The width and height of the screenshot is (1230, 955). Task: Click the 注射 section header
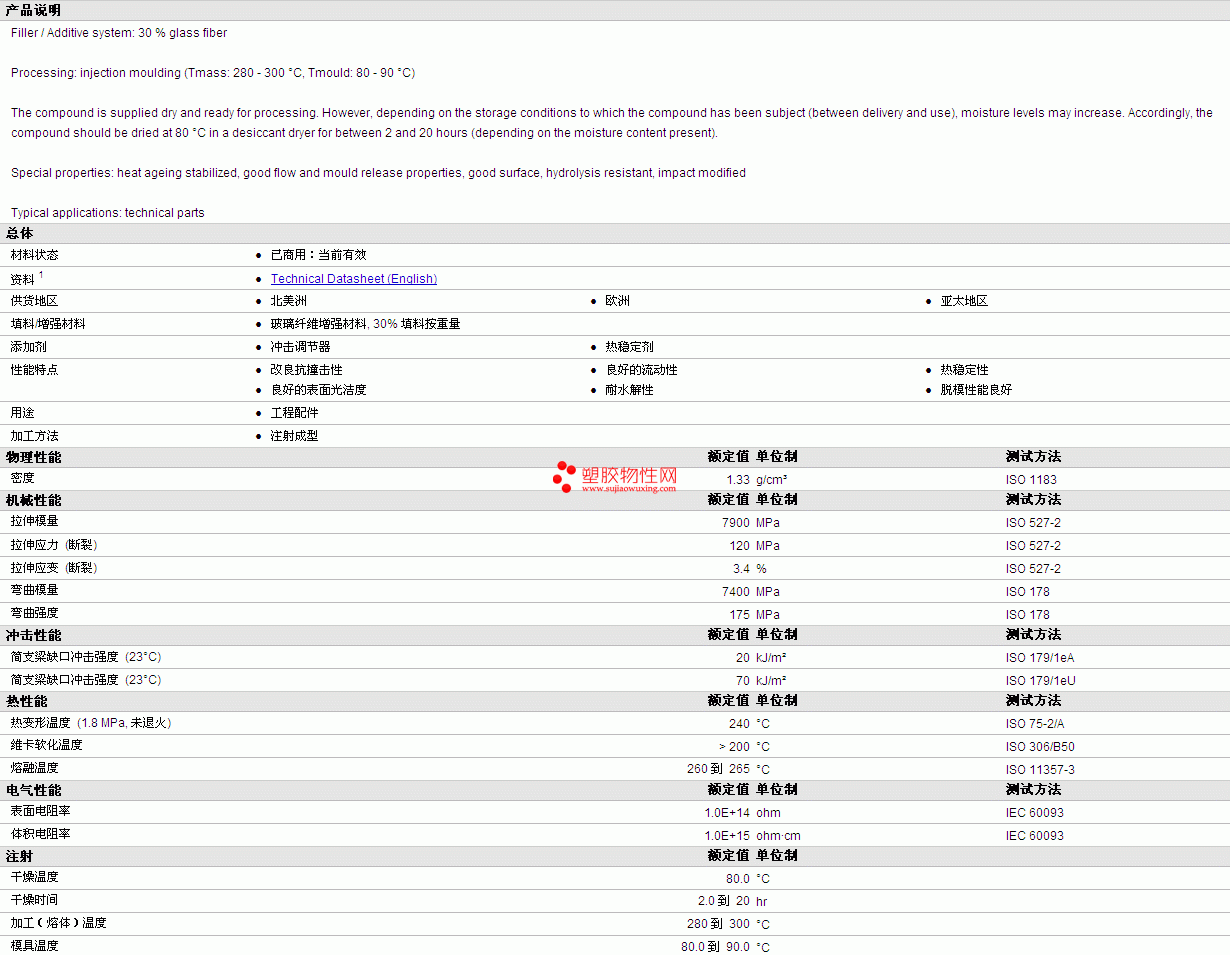pos(20,856)
